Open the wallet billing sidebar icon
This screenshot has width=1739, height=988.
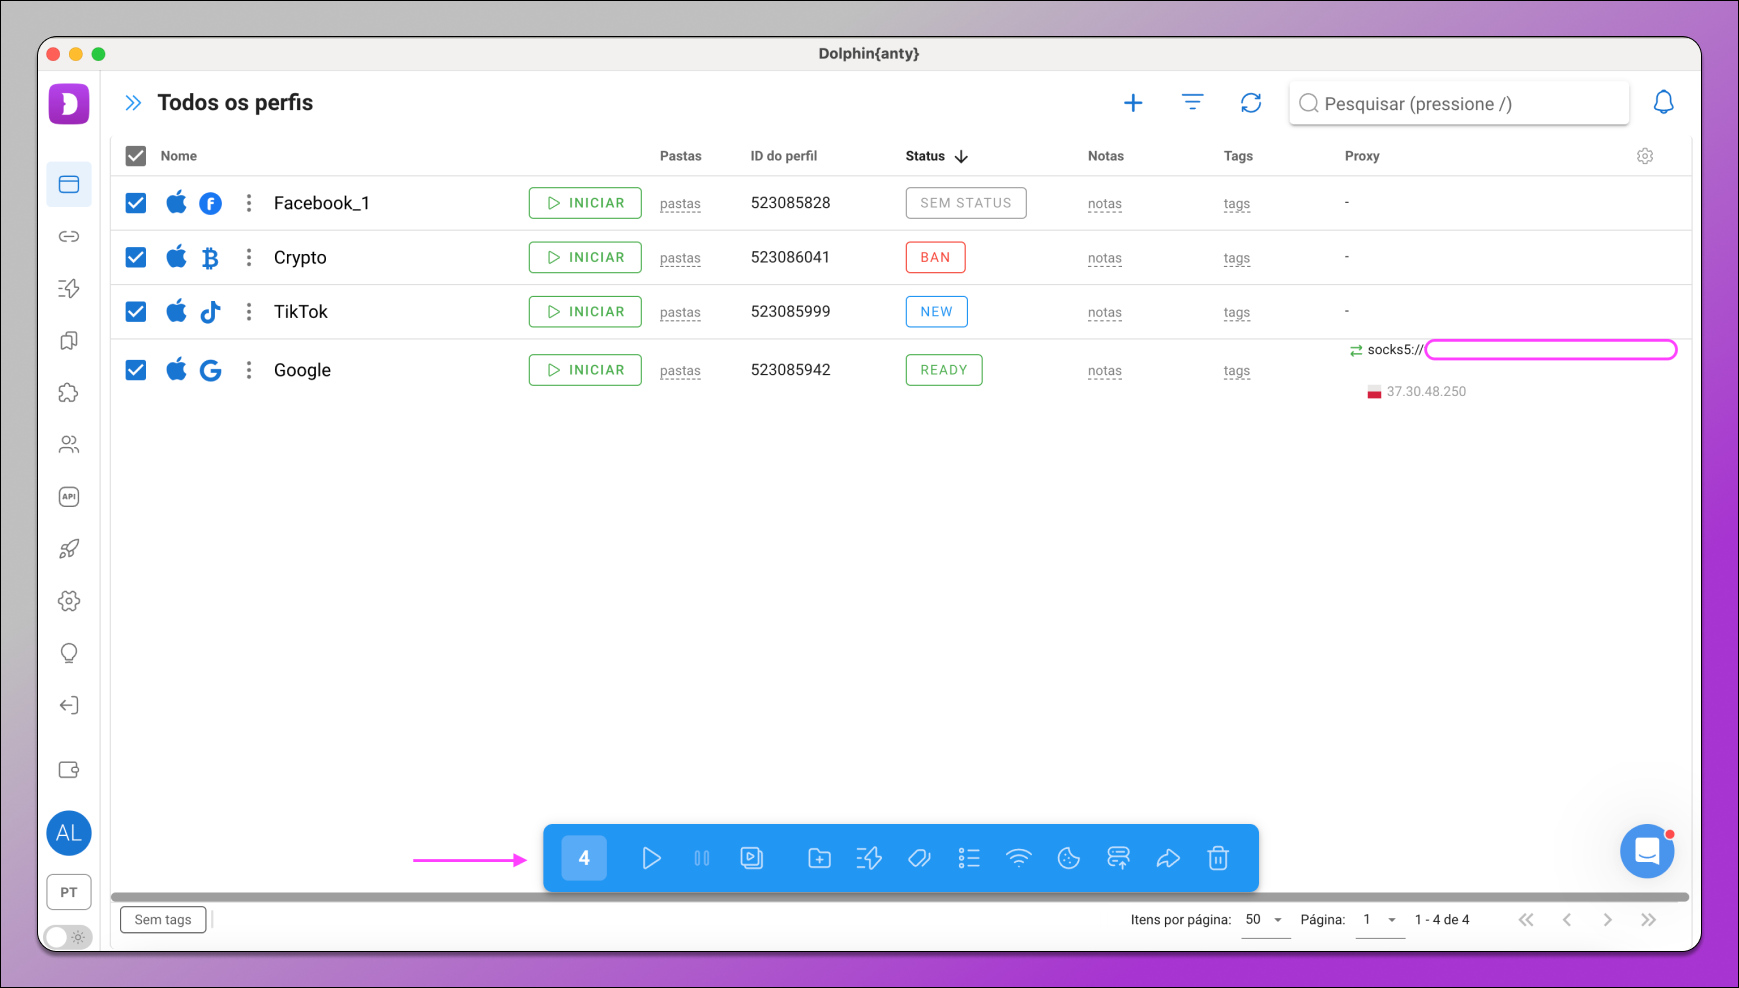point(69,770)
